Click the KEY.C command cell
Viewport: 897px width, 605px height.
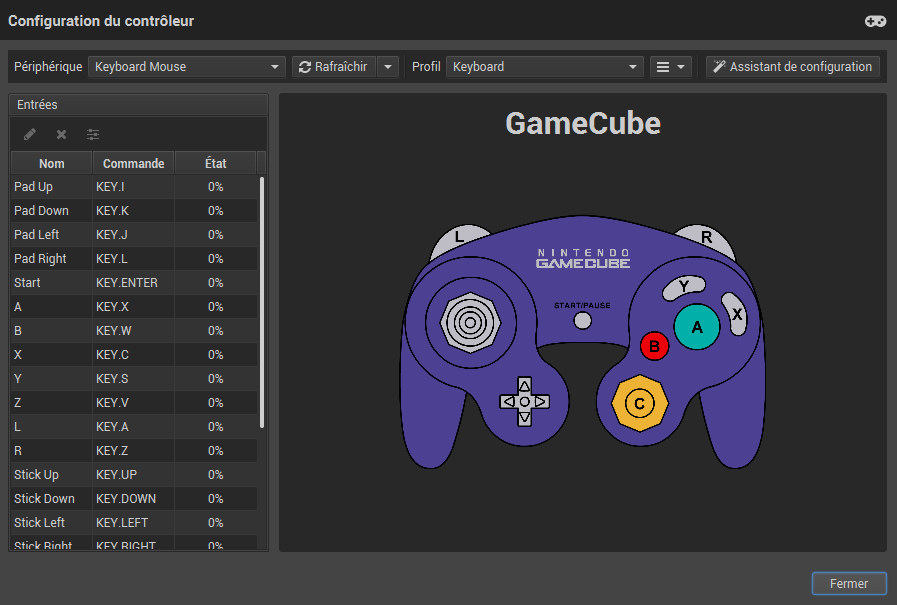[133, 355]
